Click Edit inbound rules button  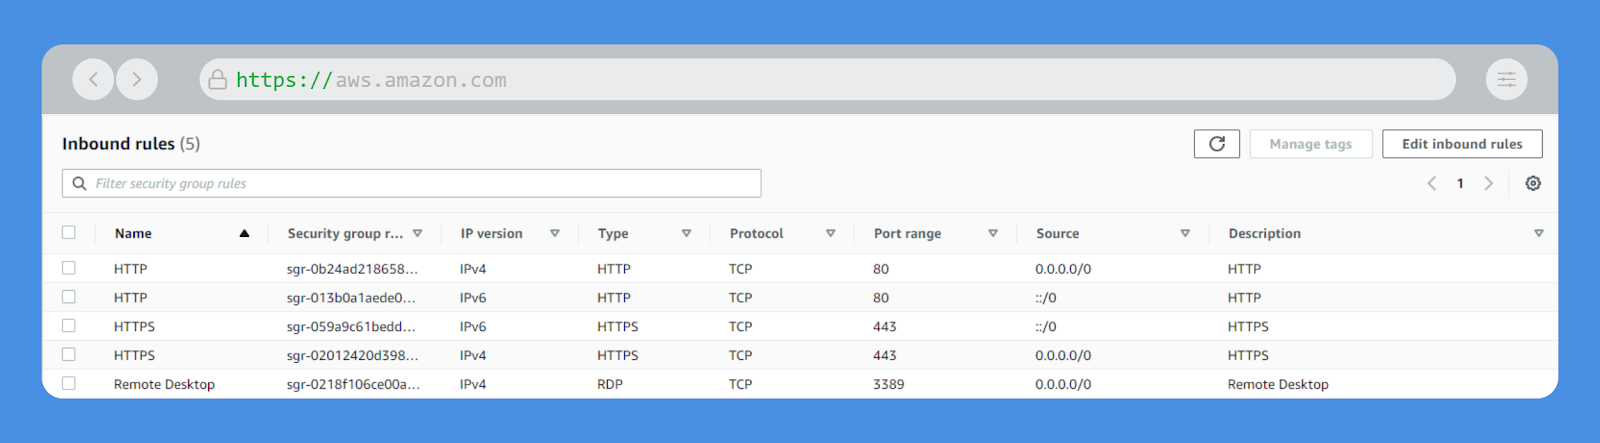pyautogui.click(x=1461, y=144)
